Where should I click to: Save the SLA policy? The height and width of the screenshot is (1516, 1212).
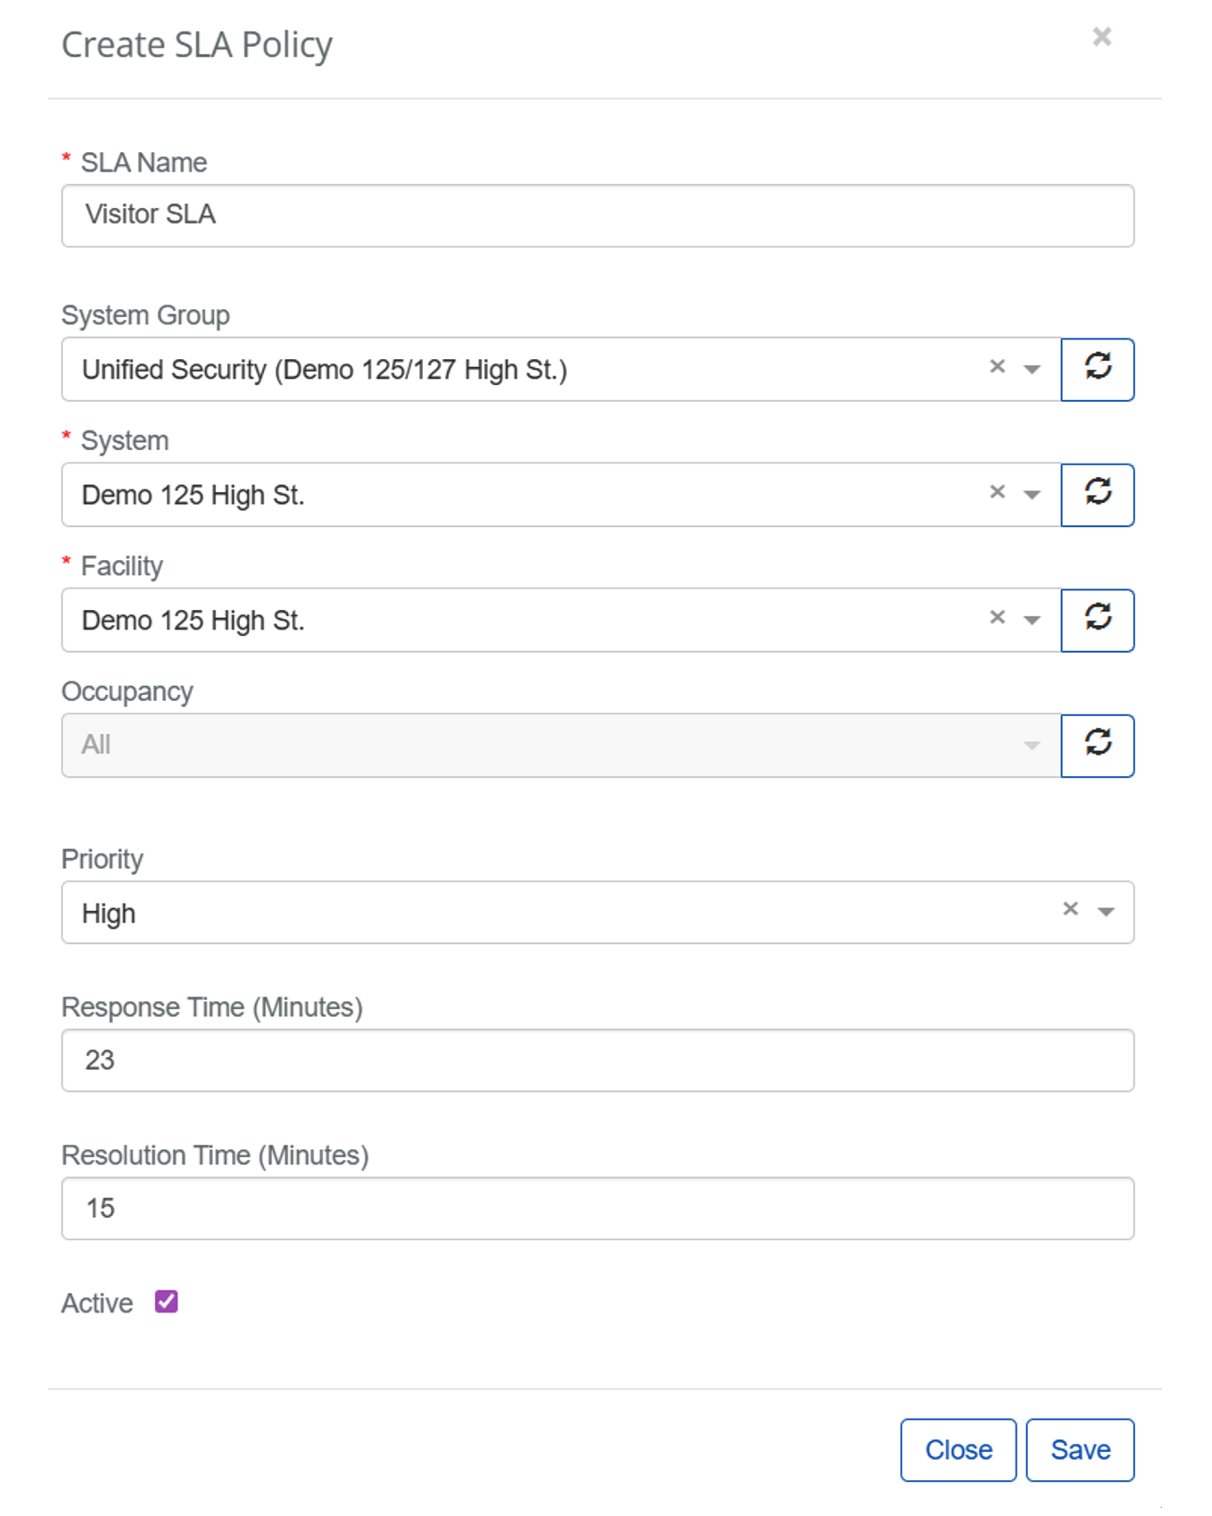(x=1079, y=1449)
